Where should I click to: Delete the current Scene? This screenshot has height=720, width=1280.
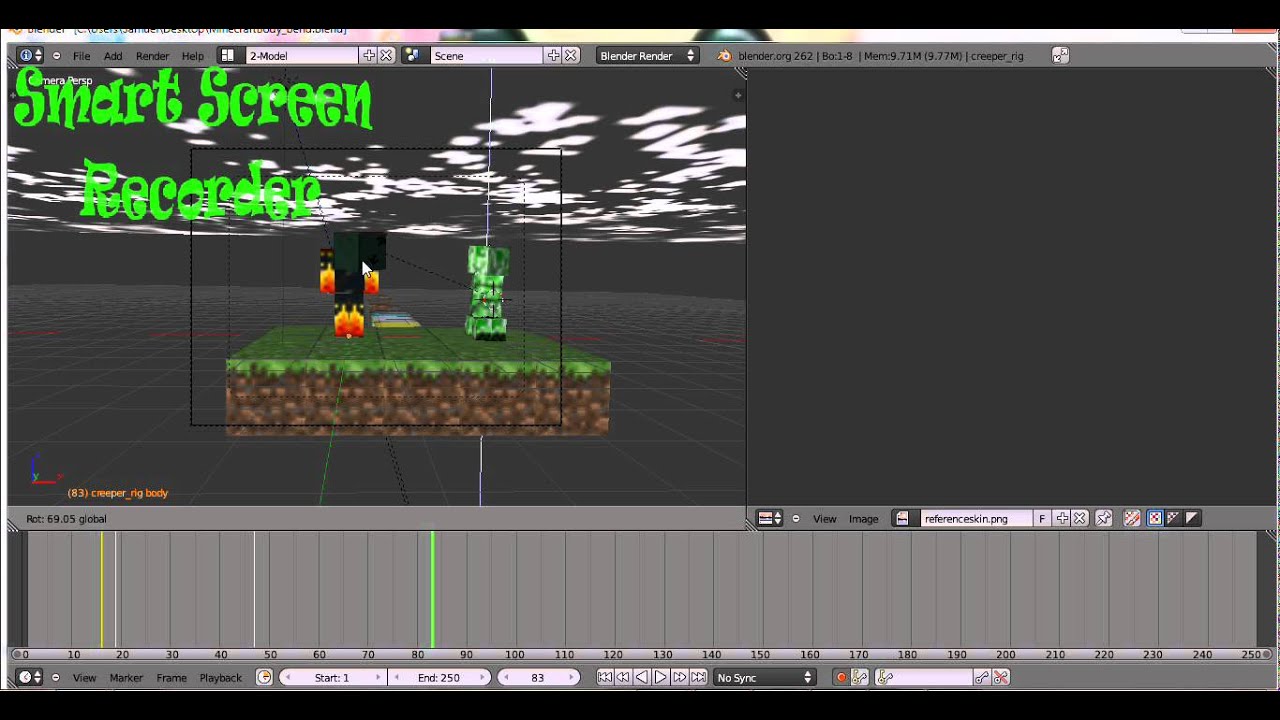click(x=570, y=56)
